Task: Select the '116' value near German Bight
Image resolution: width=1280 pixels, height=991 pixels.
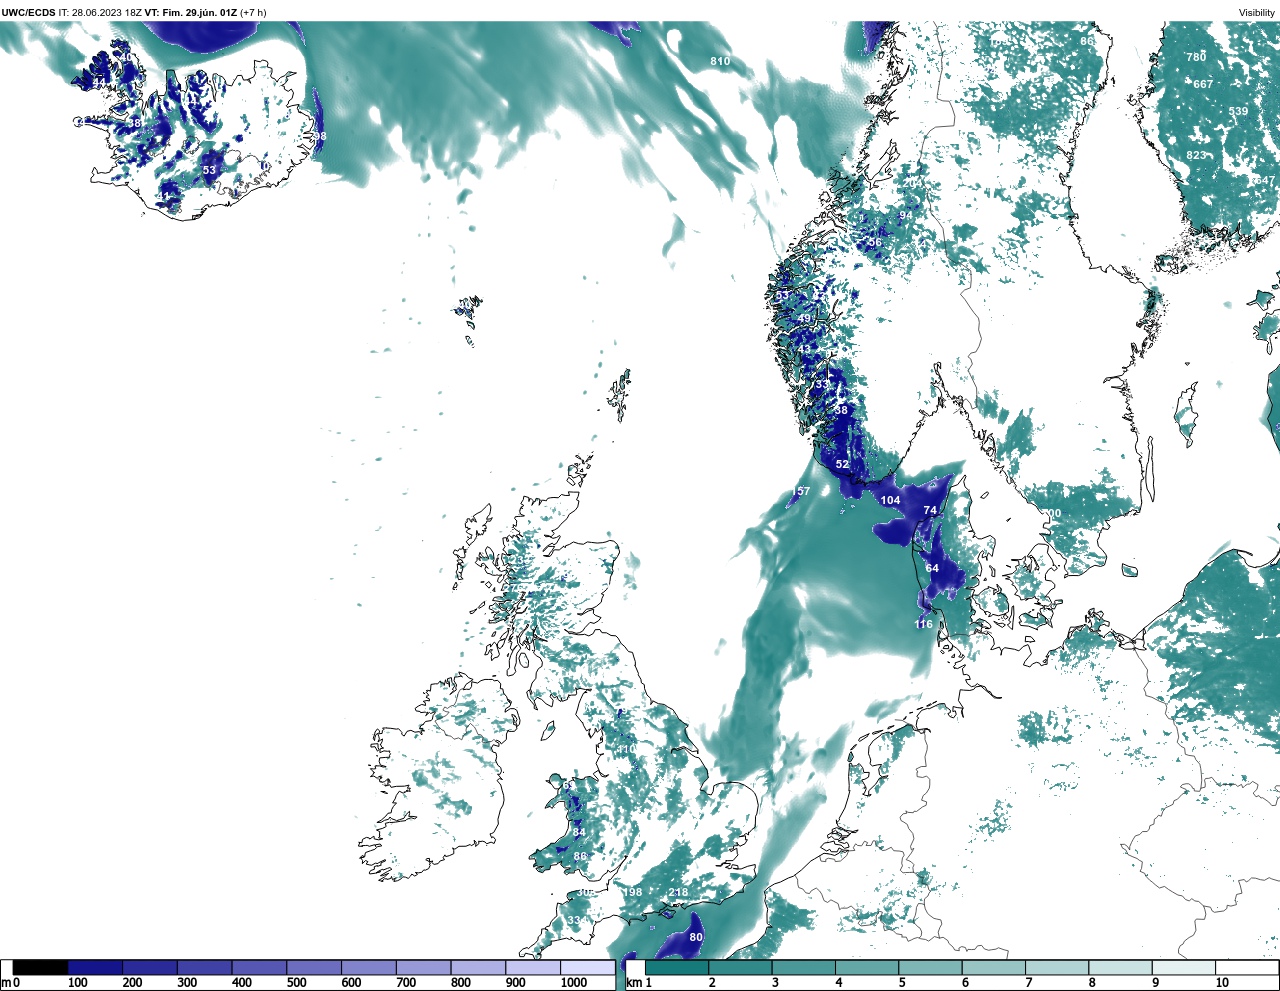Action: (x=923, y=624)
